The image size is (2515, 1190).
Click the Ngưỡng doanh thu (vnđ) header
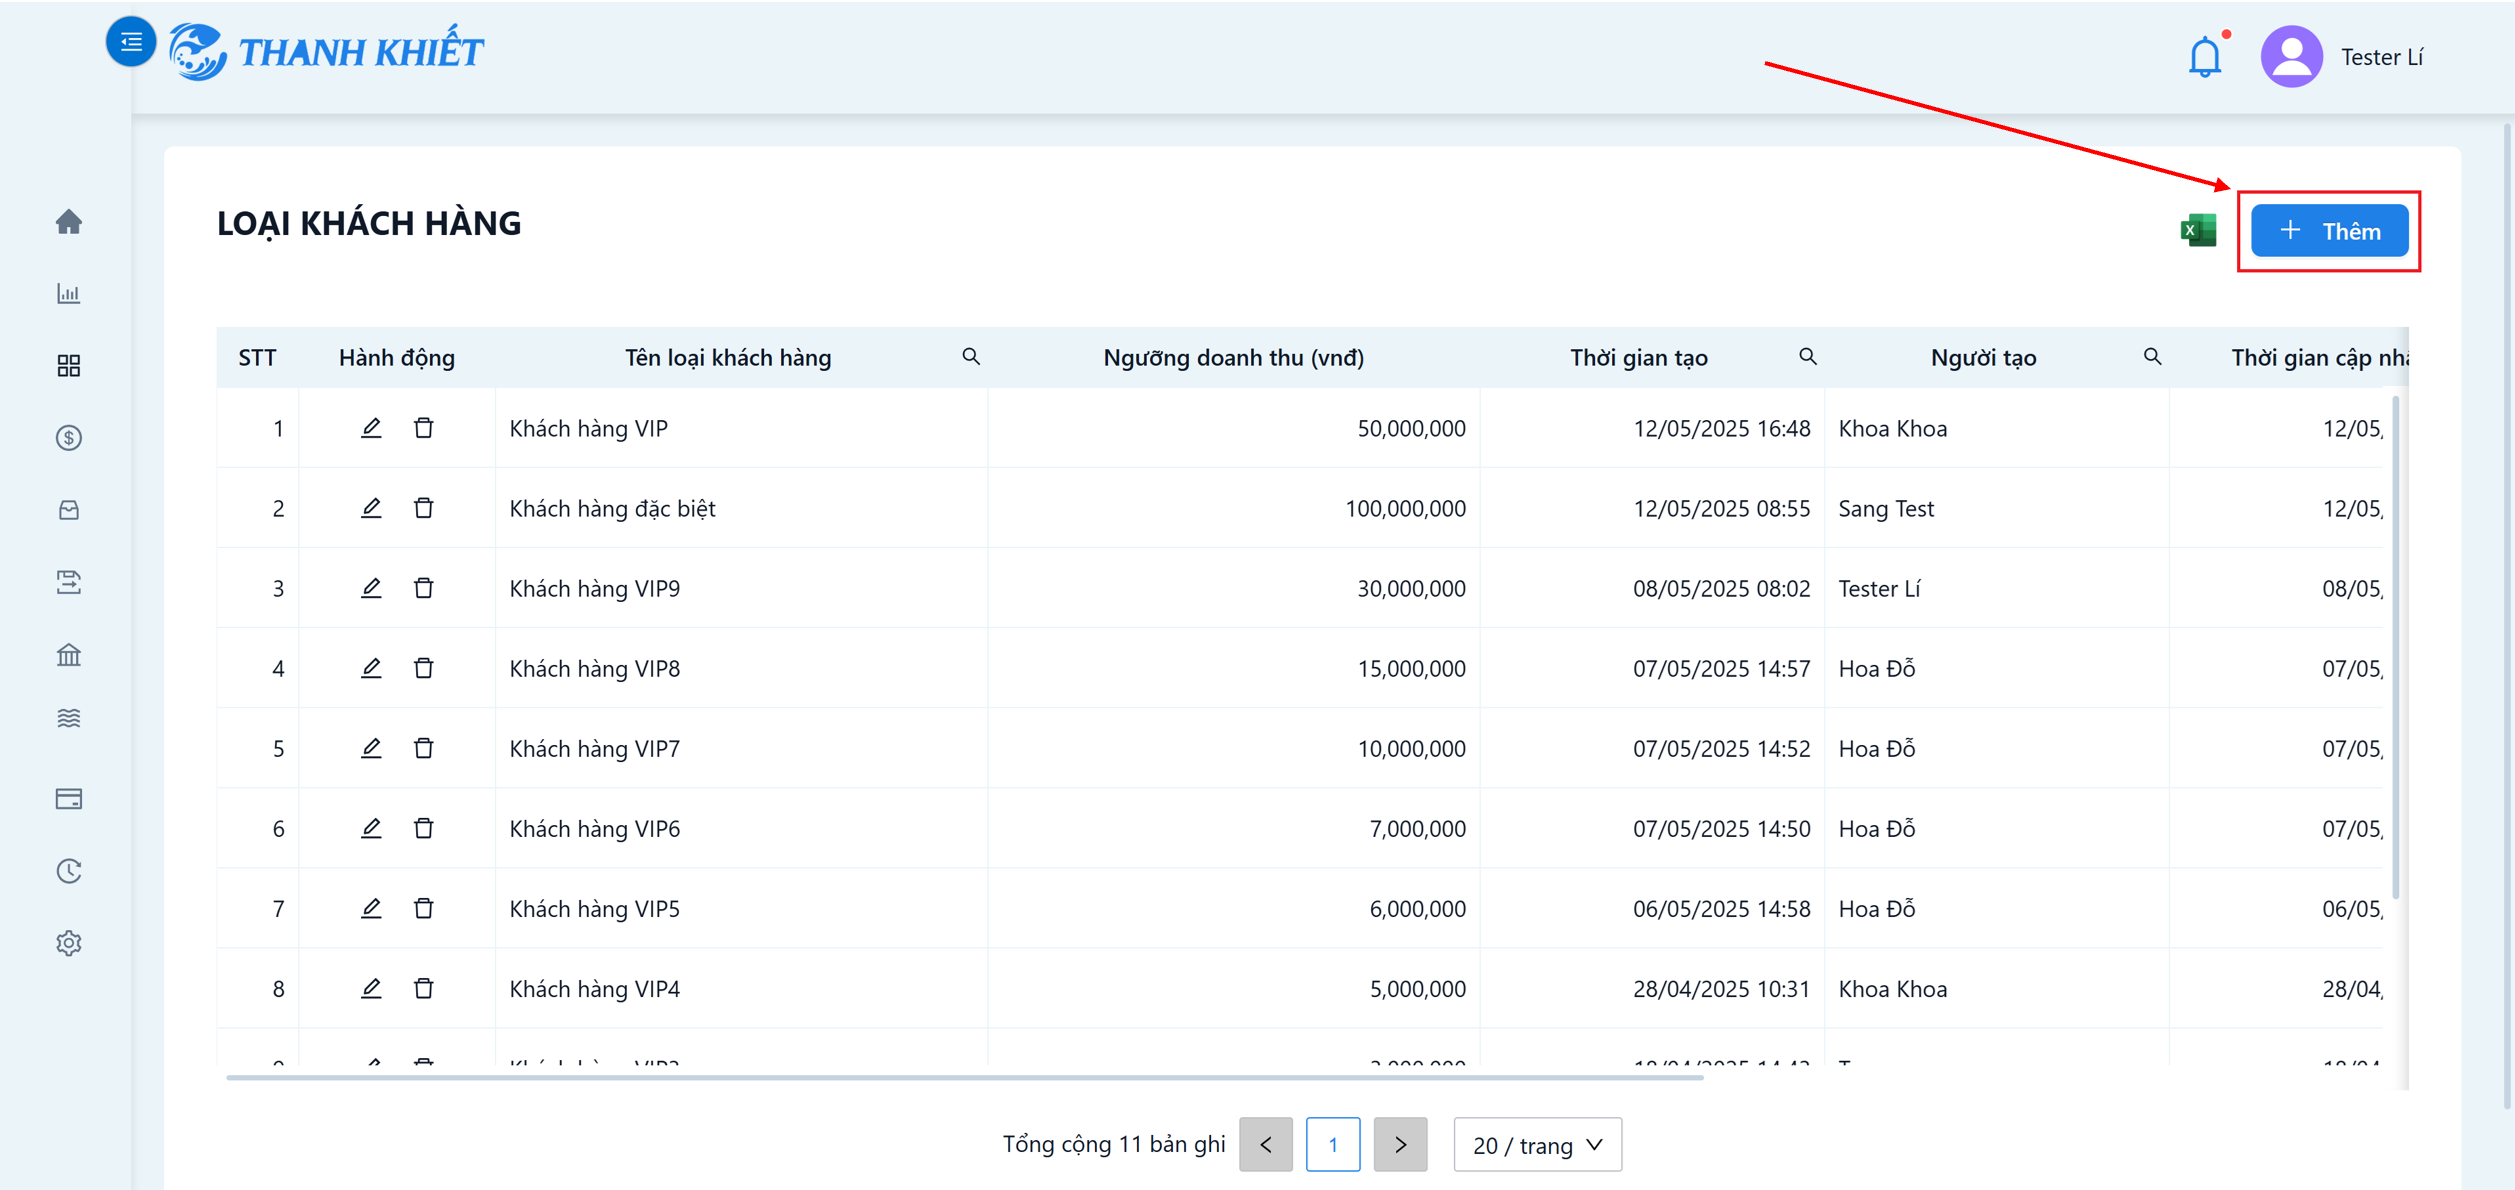(1233, 357)
